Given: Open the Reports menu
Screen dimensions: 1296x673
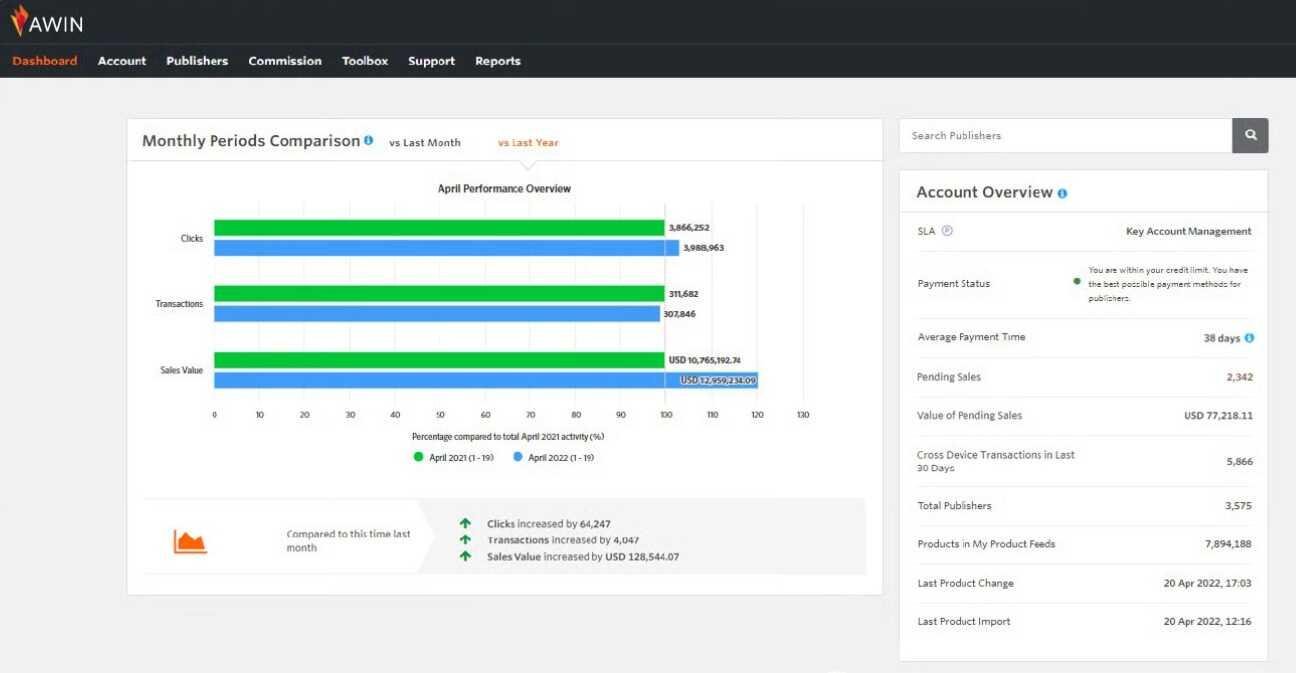Looking at the screenshot, I should click(498, 61).
